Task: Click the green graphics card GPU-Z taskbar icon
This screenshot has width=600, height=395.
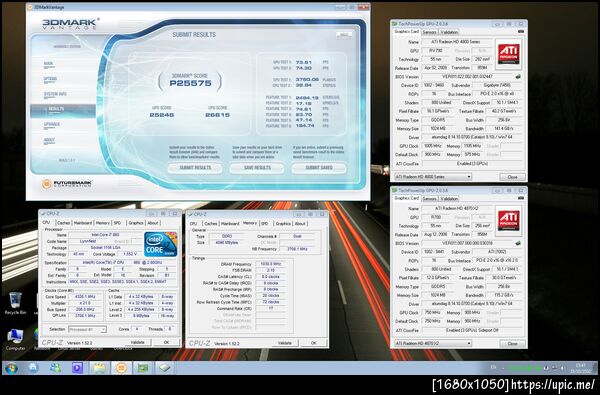Action: coord(143,368)
